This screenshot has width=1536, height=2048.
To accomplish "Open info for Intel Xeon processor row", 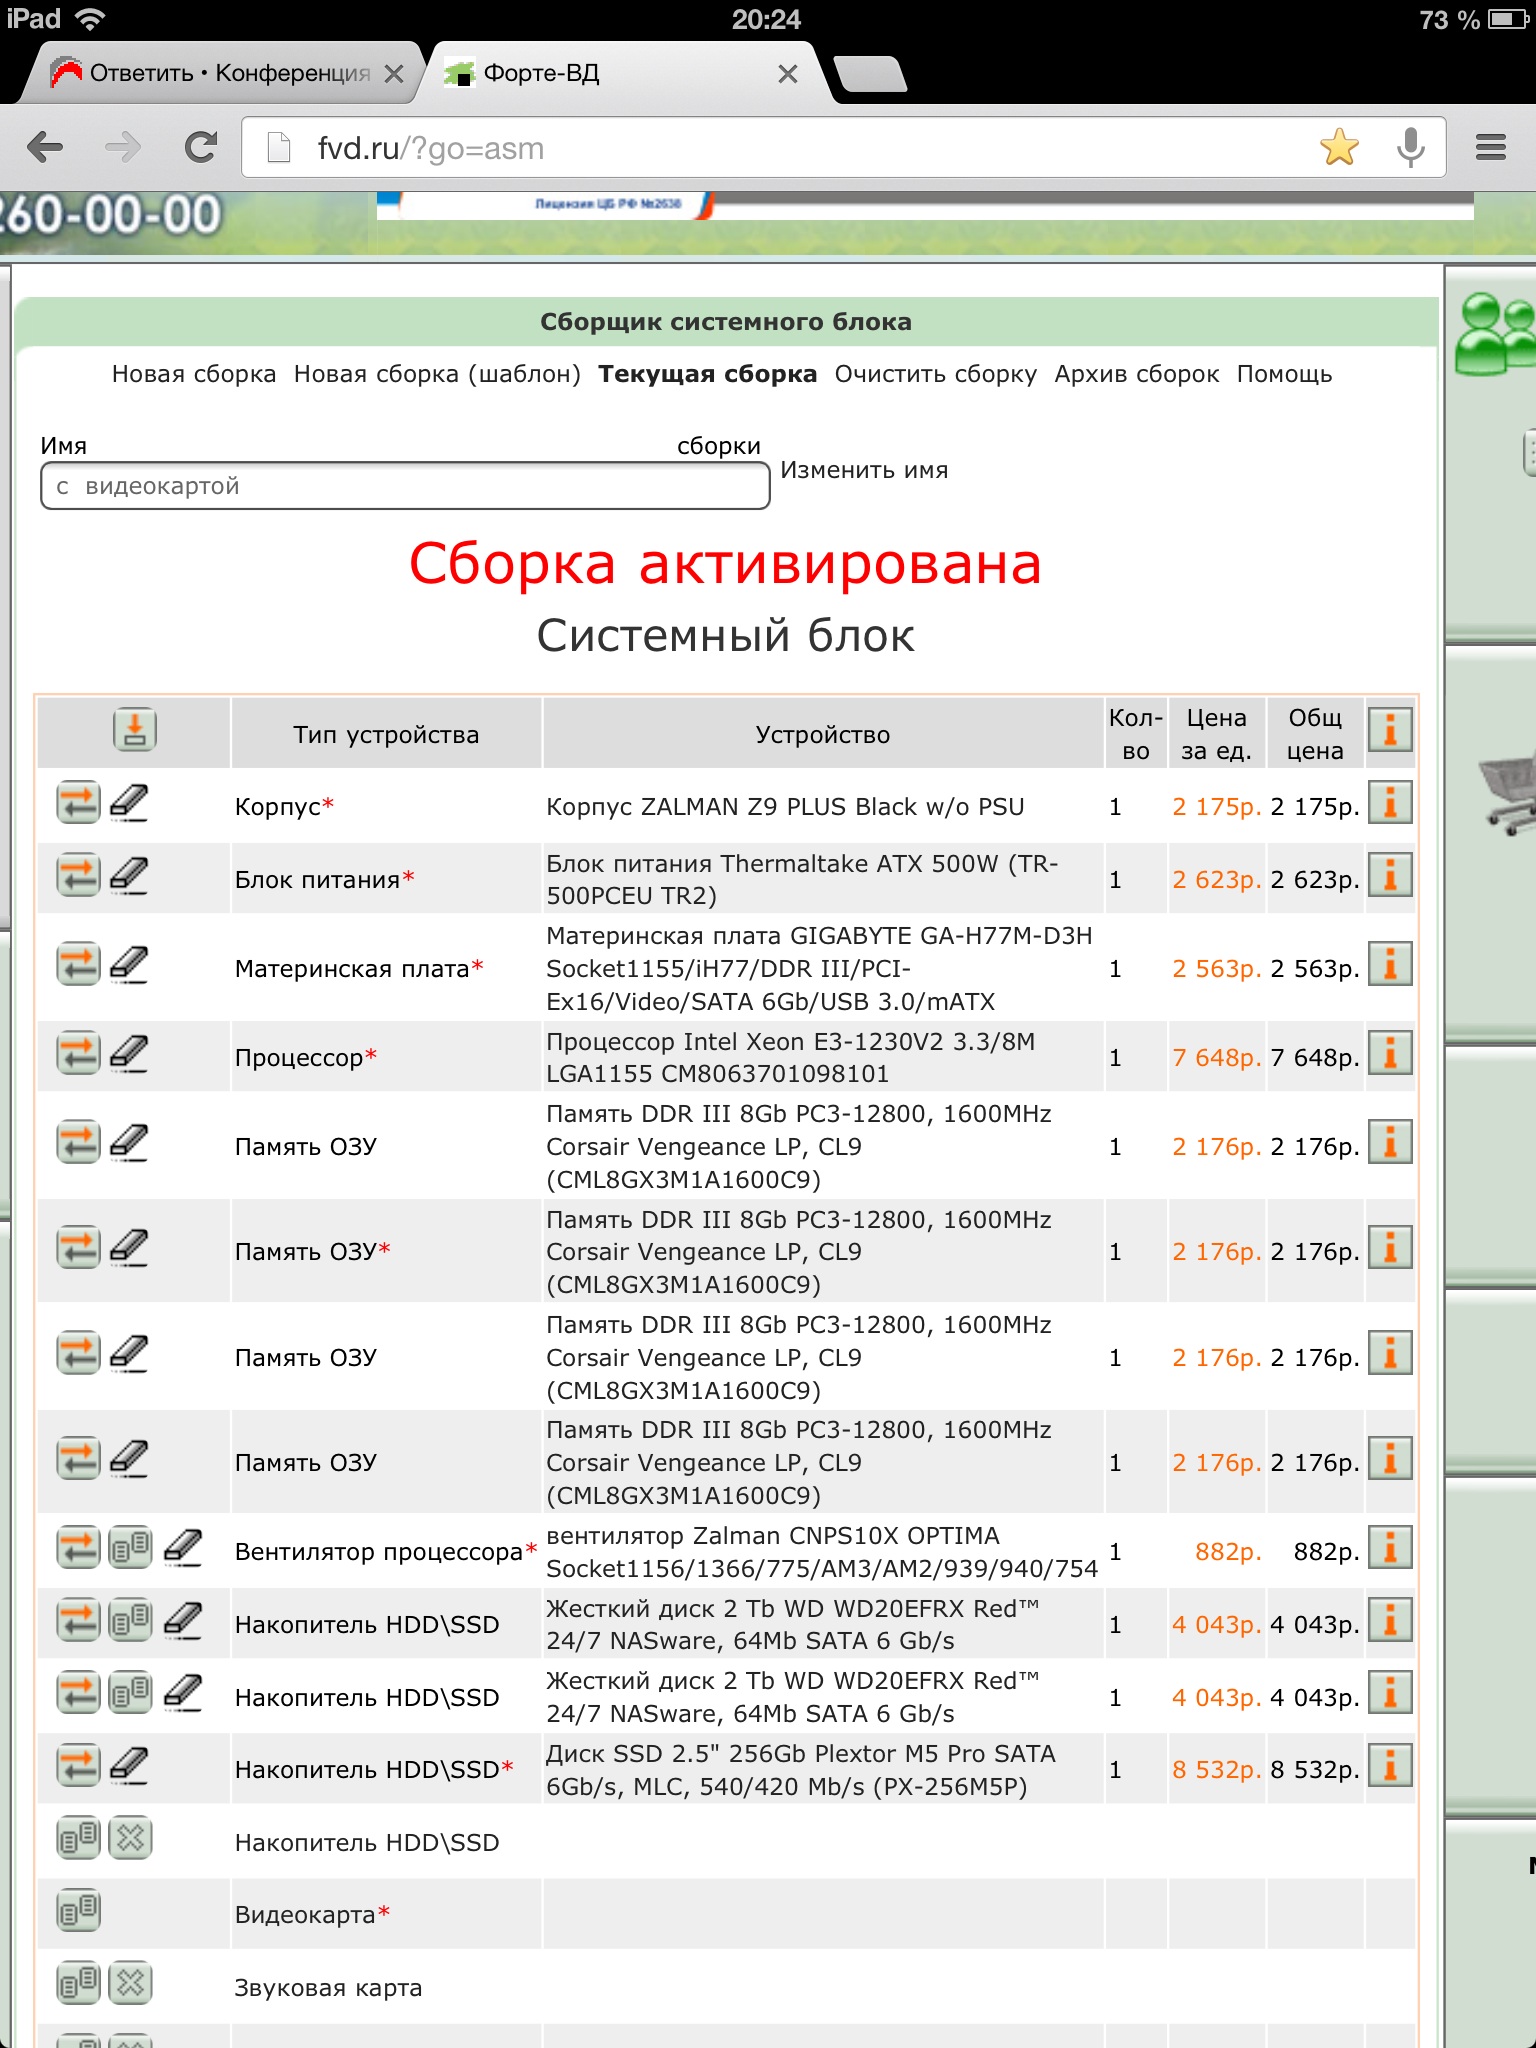I will (x=1390, y=1053).
